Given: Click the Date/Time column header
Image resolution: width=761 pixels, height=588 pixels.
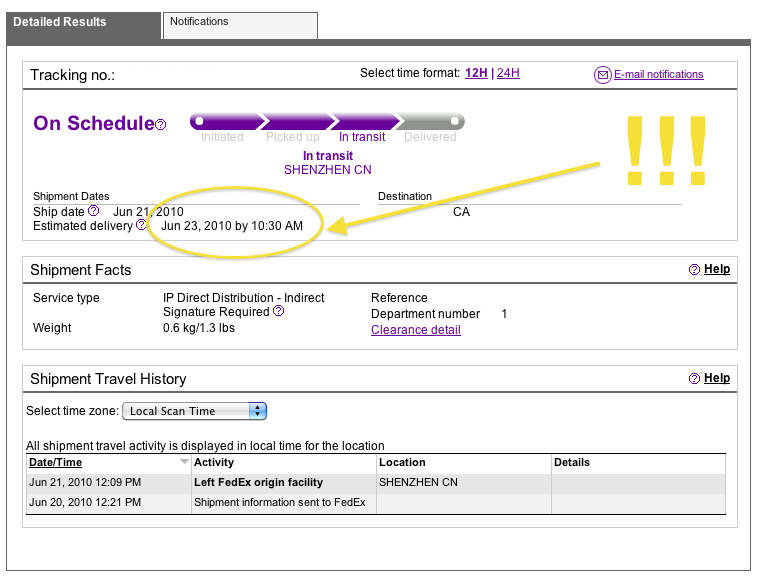Looking at the screenshot, I should [56, 463].
